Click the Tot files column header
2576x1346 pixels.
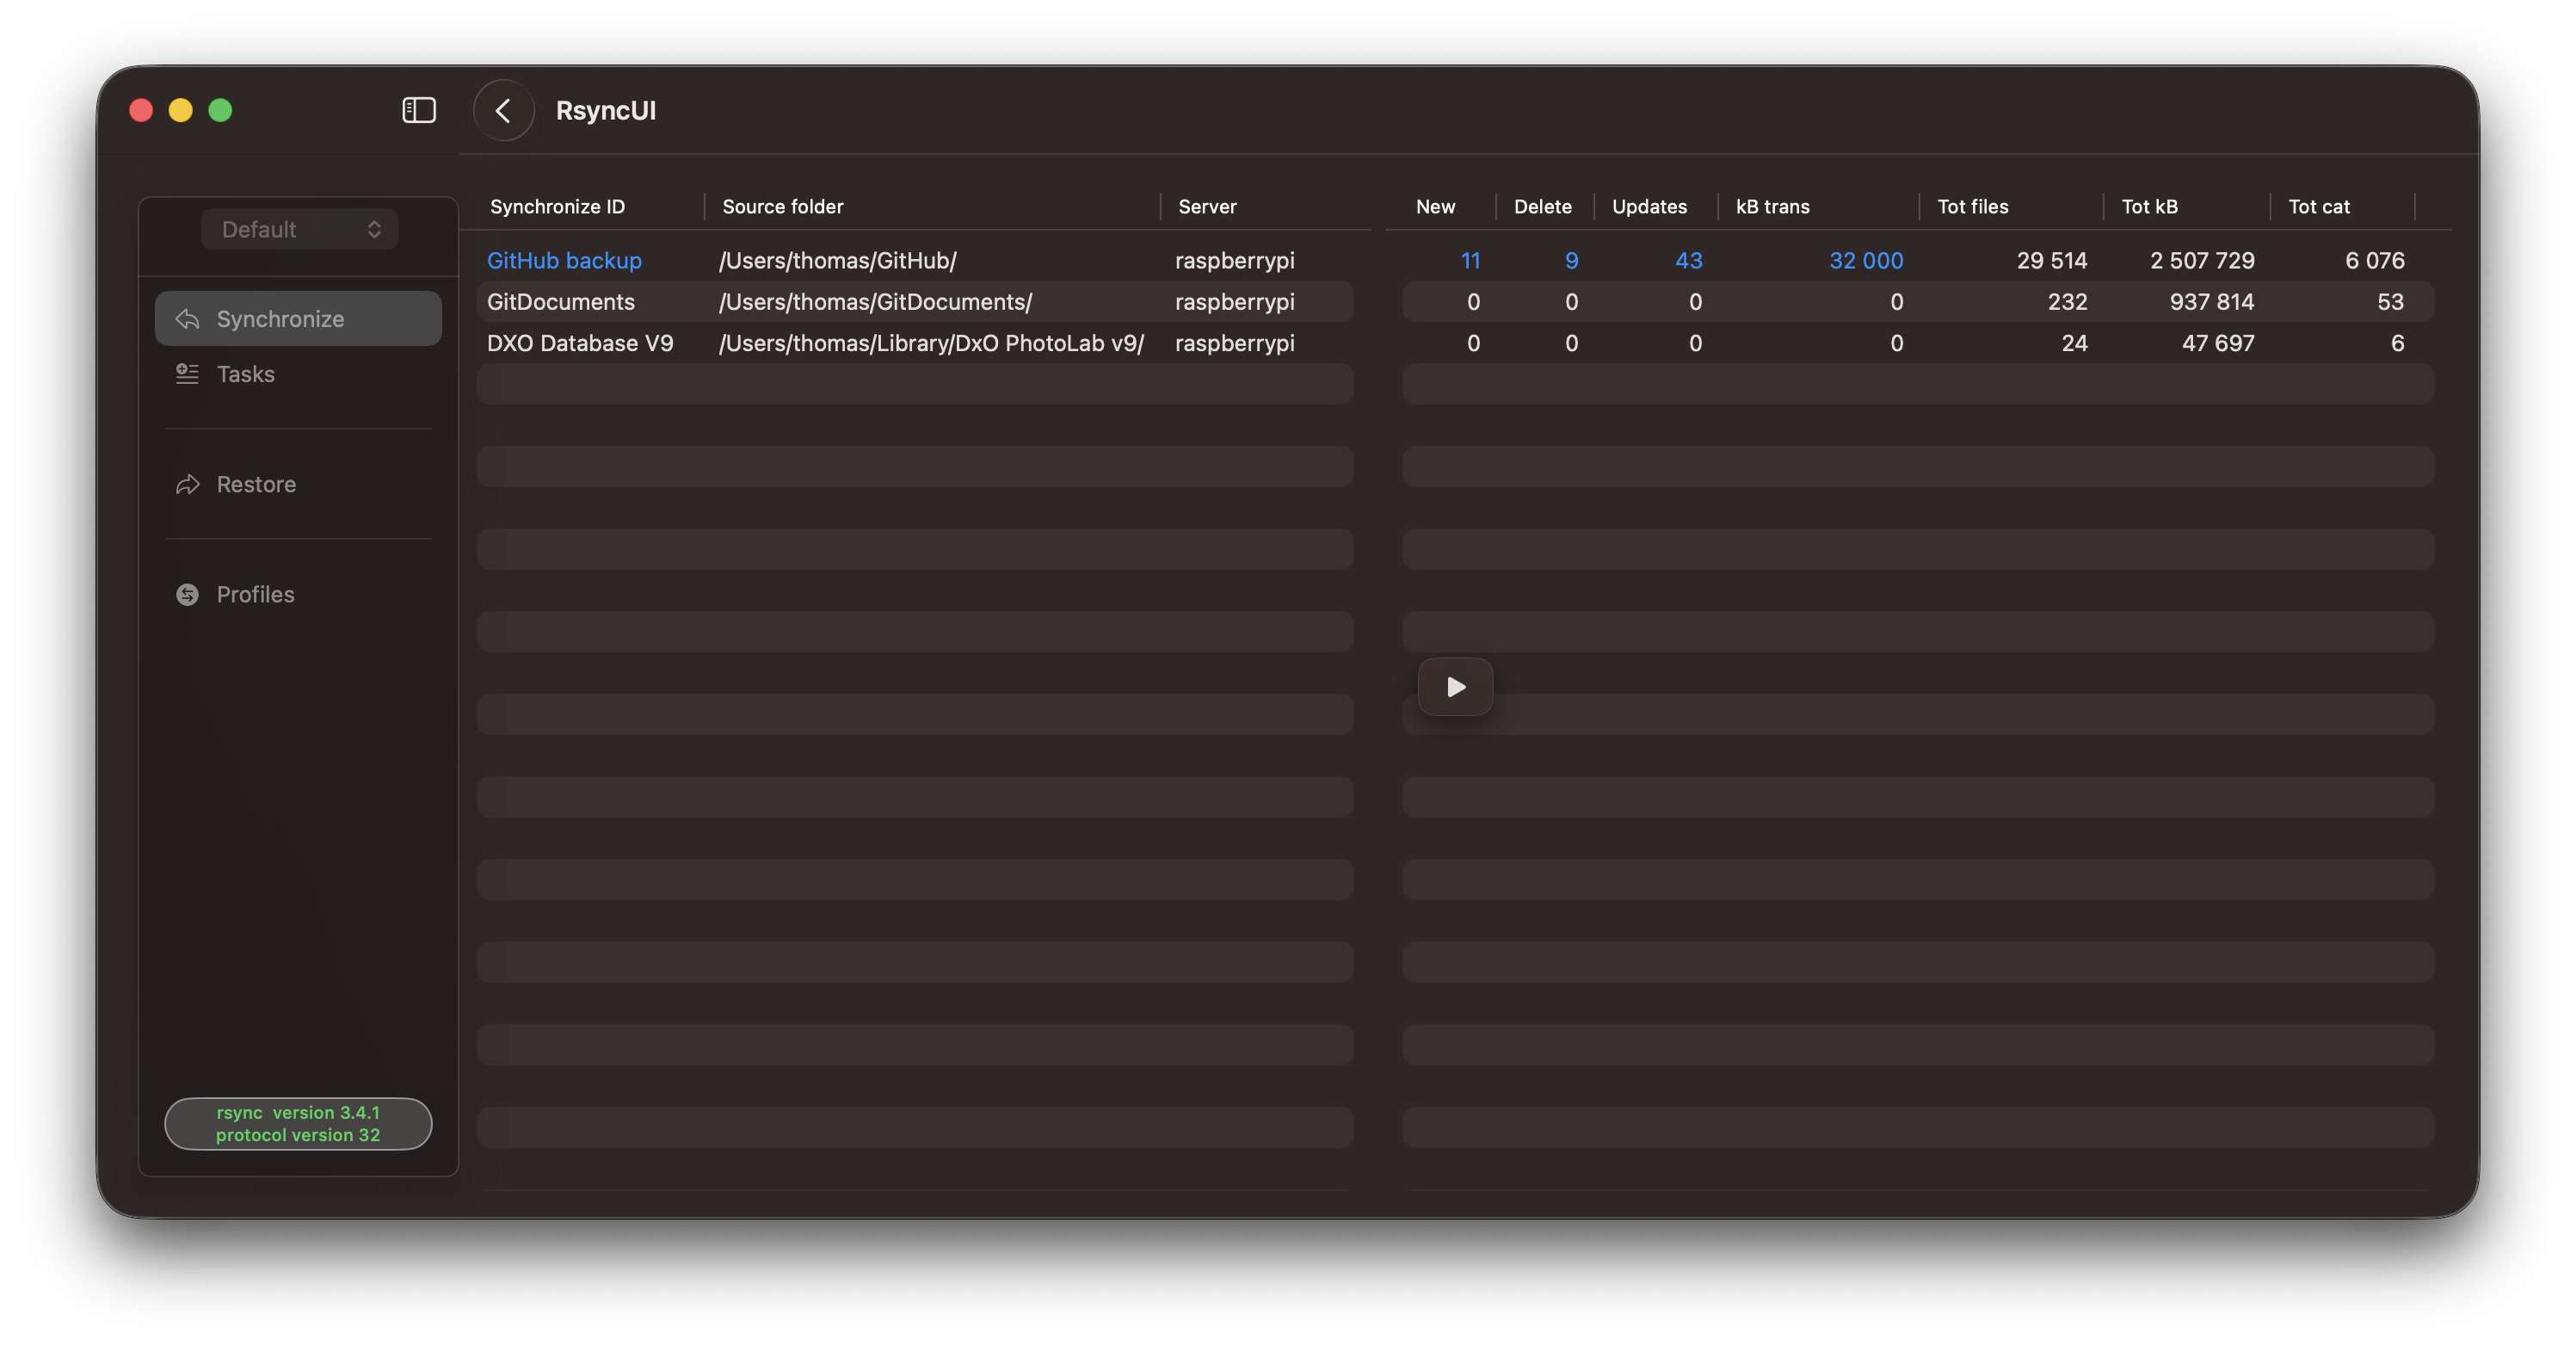click(1972, 207)
